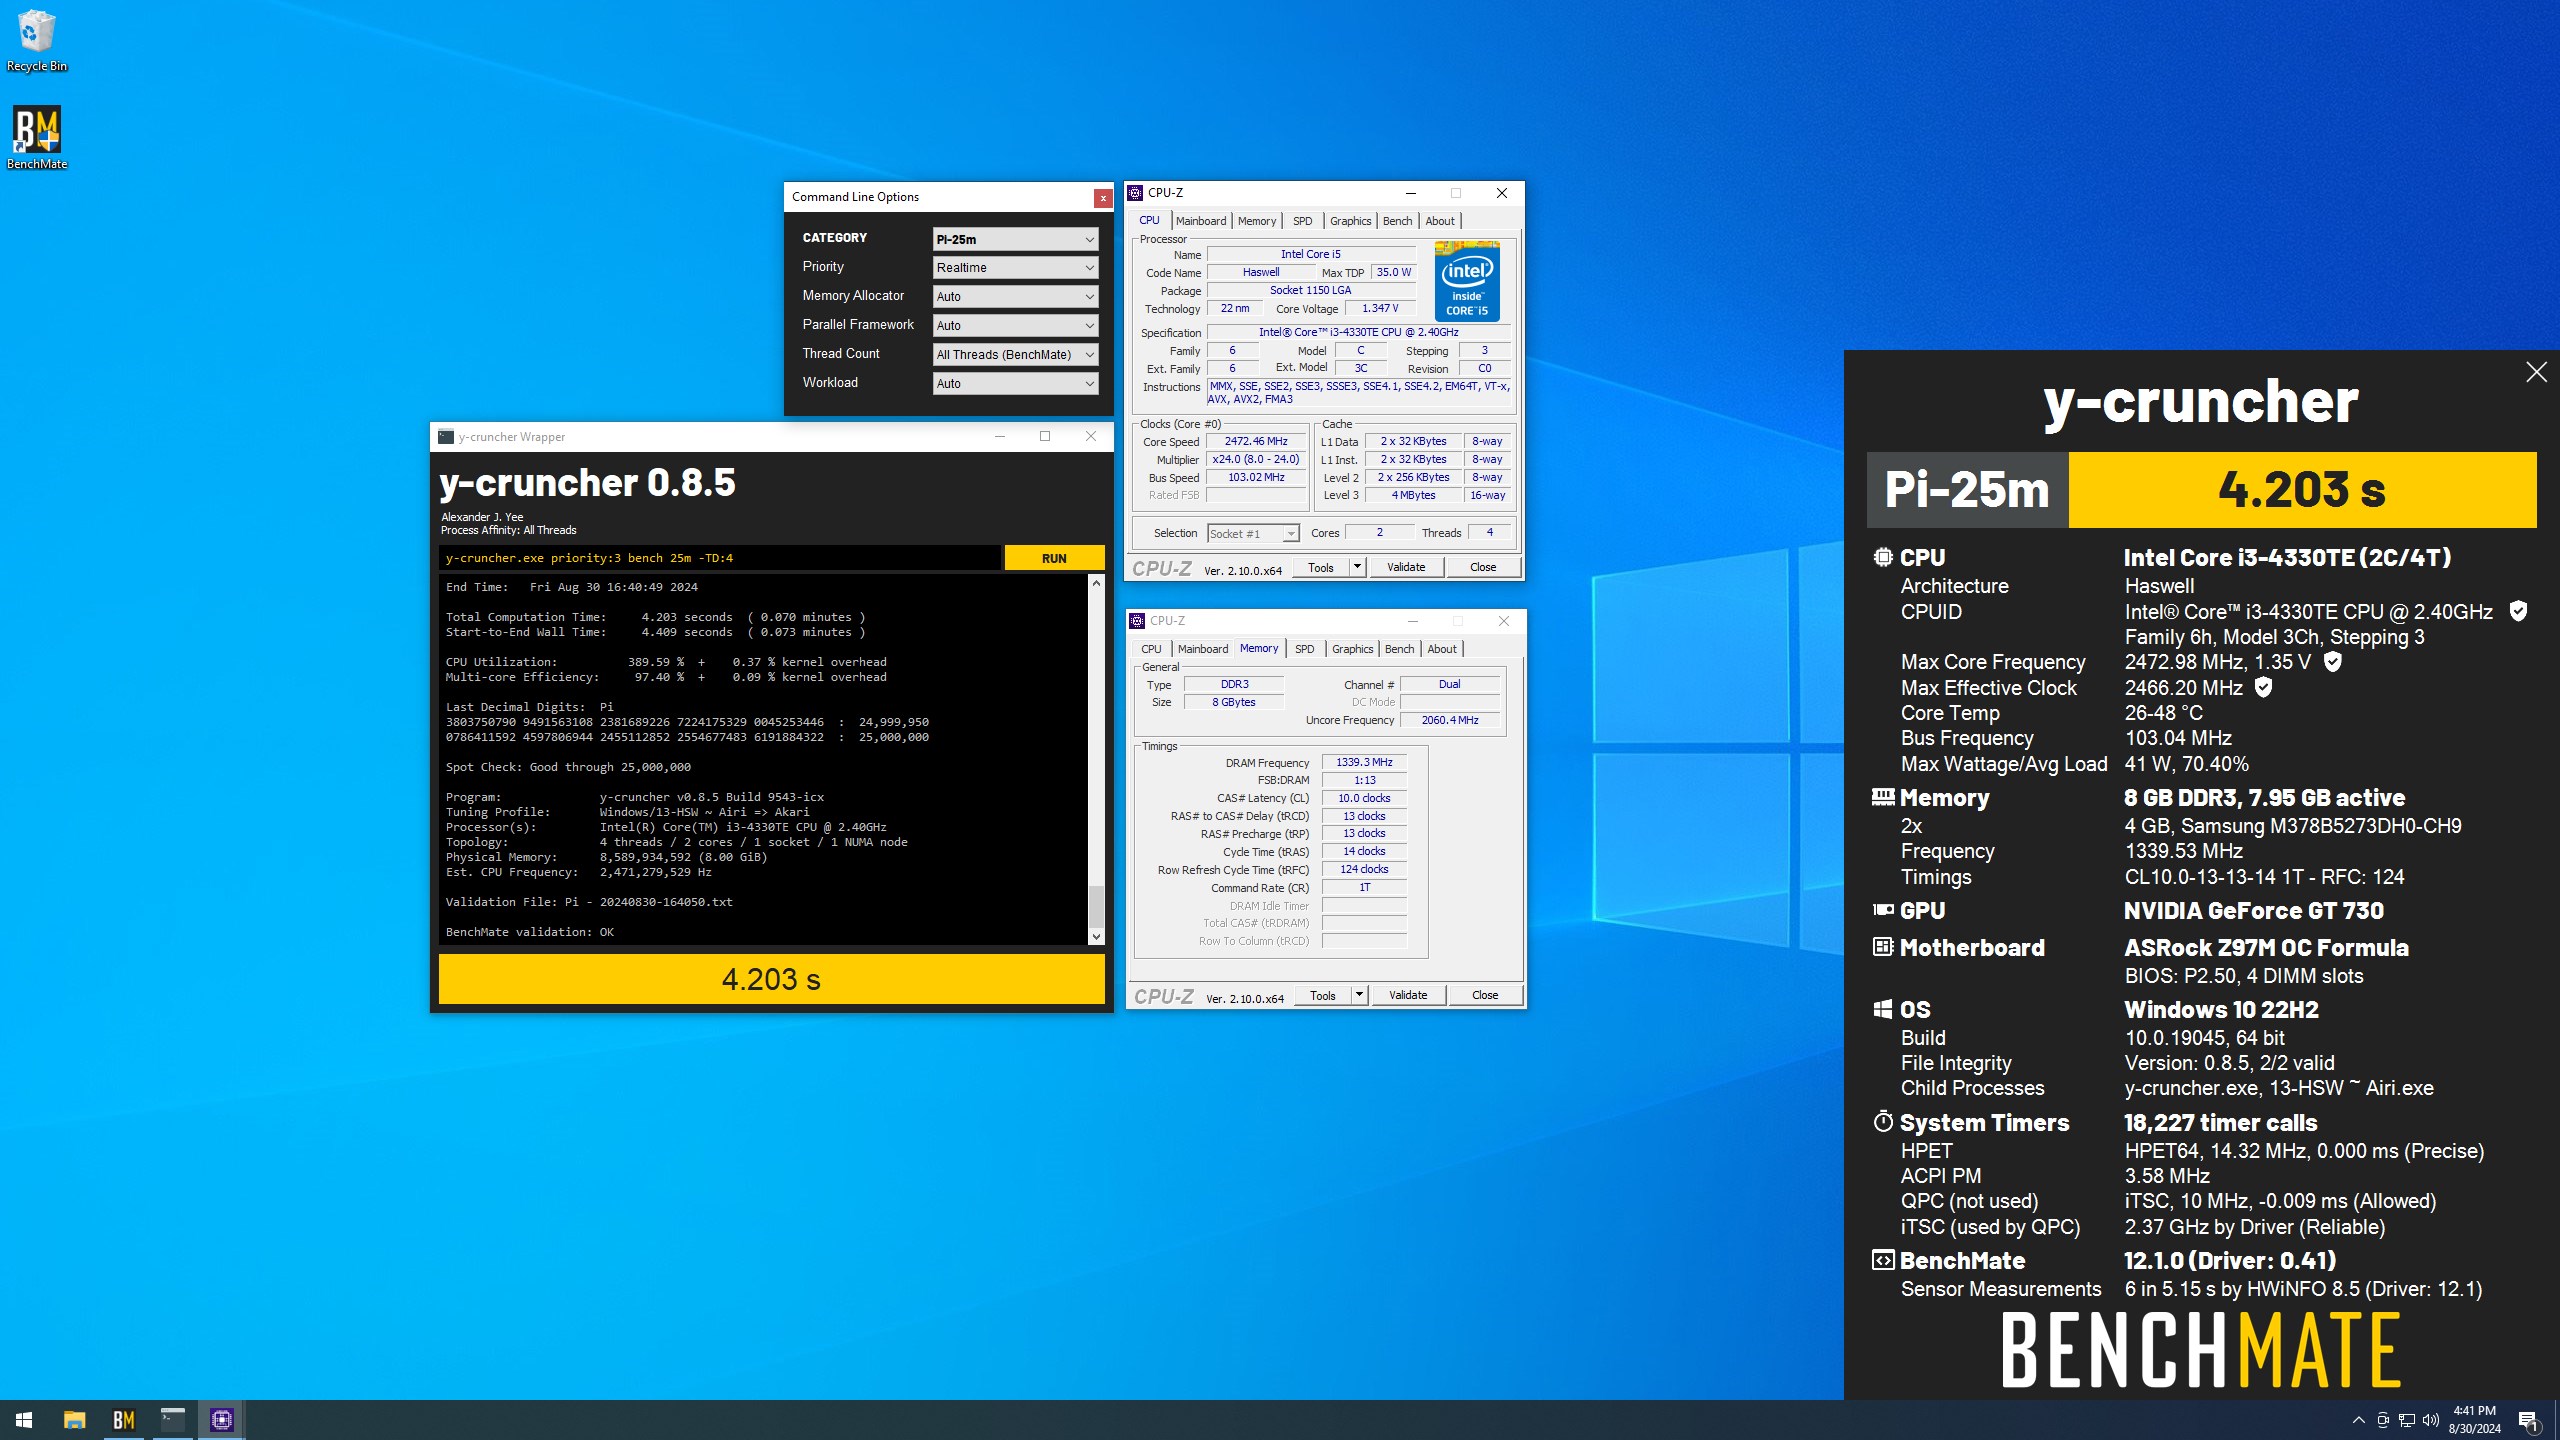Screen dimensions: 2560x1440
Task: Click the BenchMate section icon in result panel
Action: click(x=1883, y=1260)
